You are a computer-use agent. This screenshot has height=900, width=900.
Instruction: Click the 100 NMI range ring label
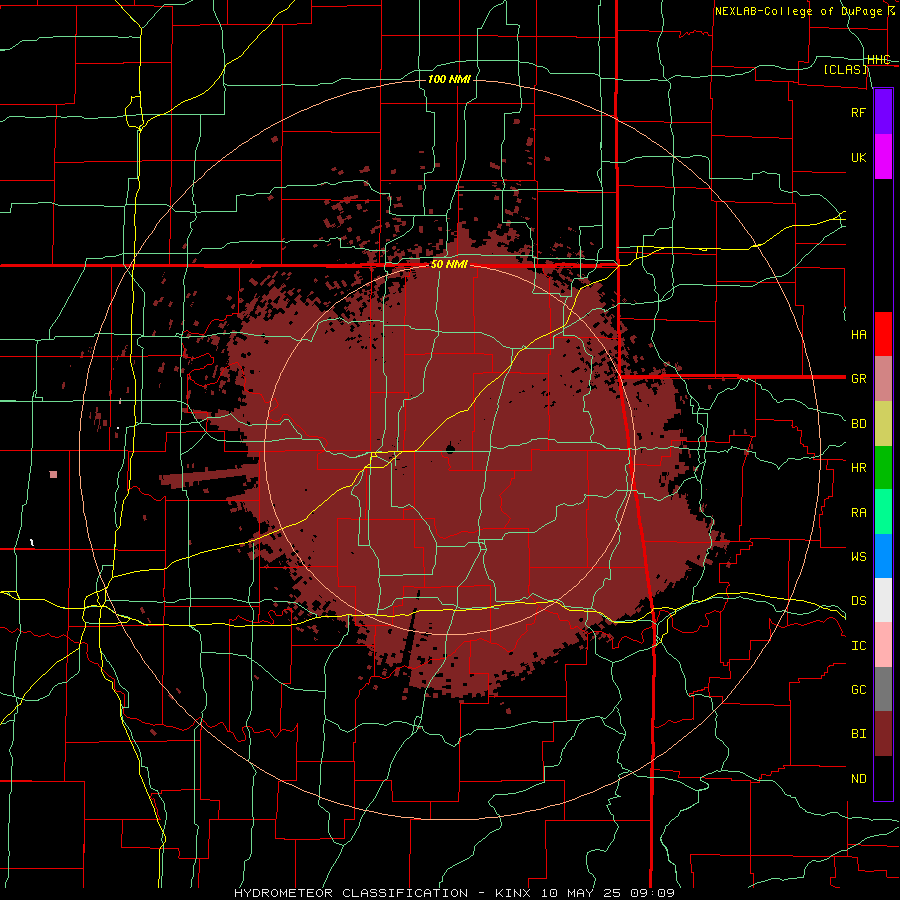pyautogui.click(x=449, y=79)
